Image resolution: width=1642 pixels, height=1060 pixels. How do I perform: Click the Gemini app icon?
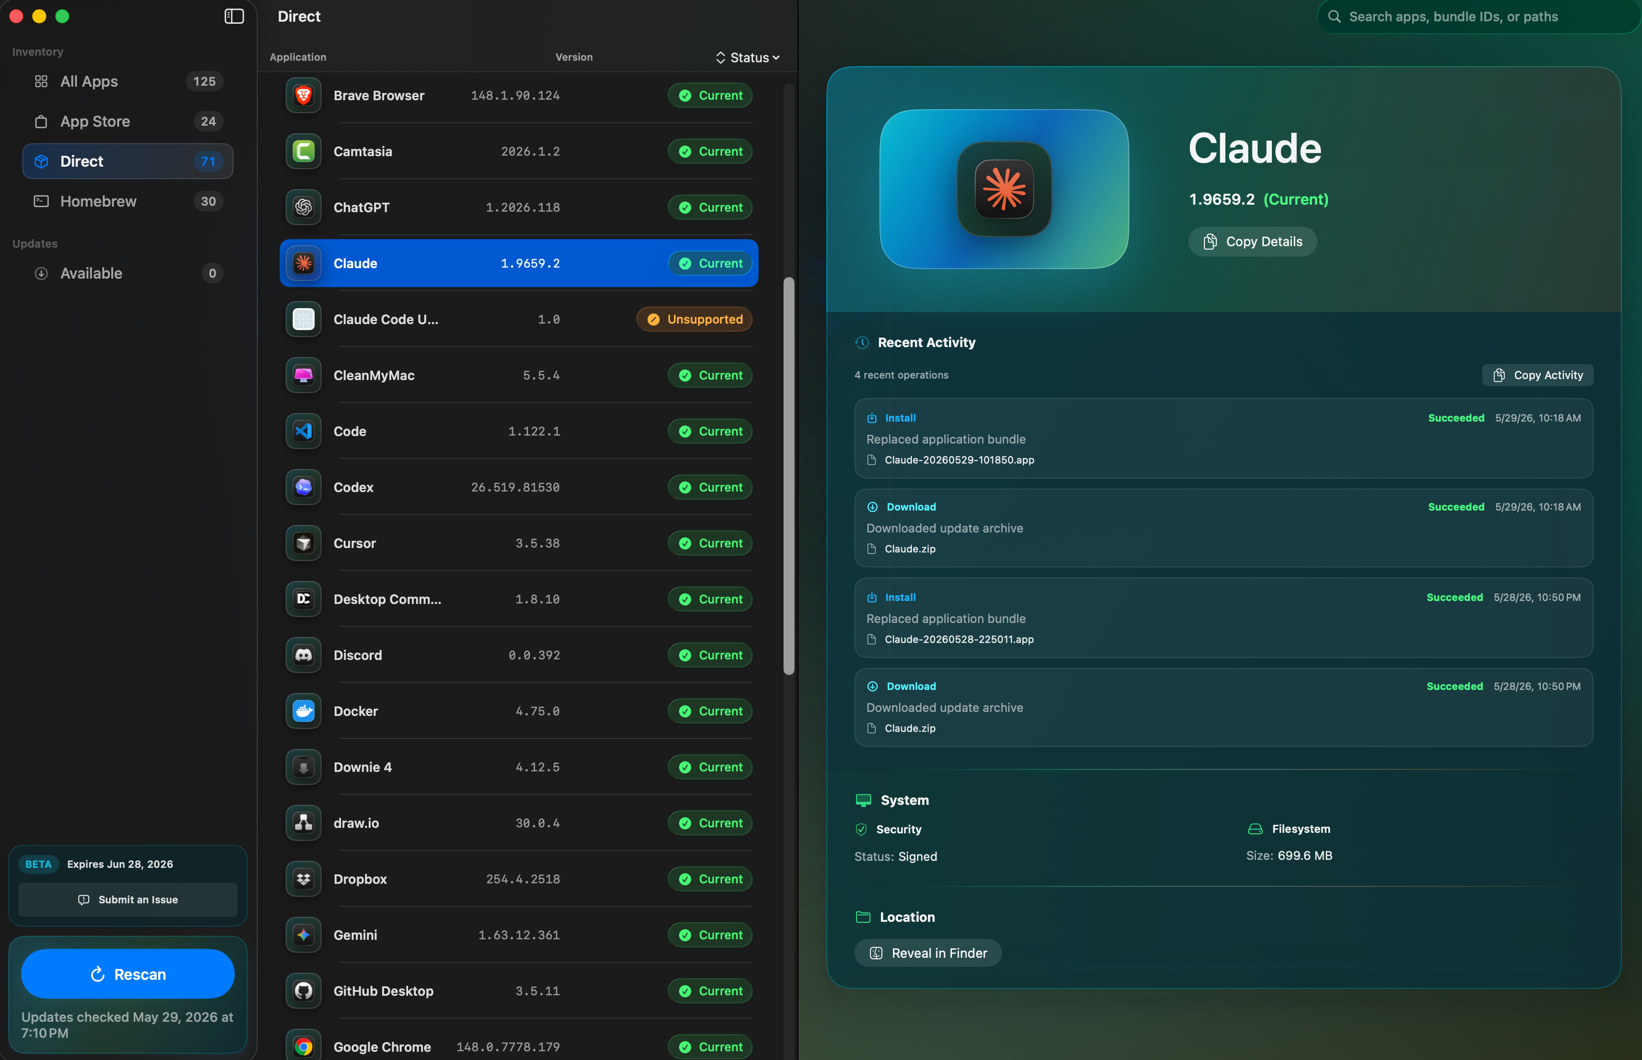(304, 935)
